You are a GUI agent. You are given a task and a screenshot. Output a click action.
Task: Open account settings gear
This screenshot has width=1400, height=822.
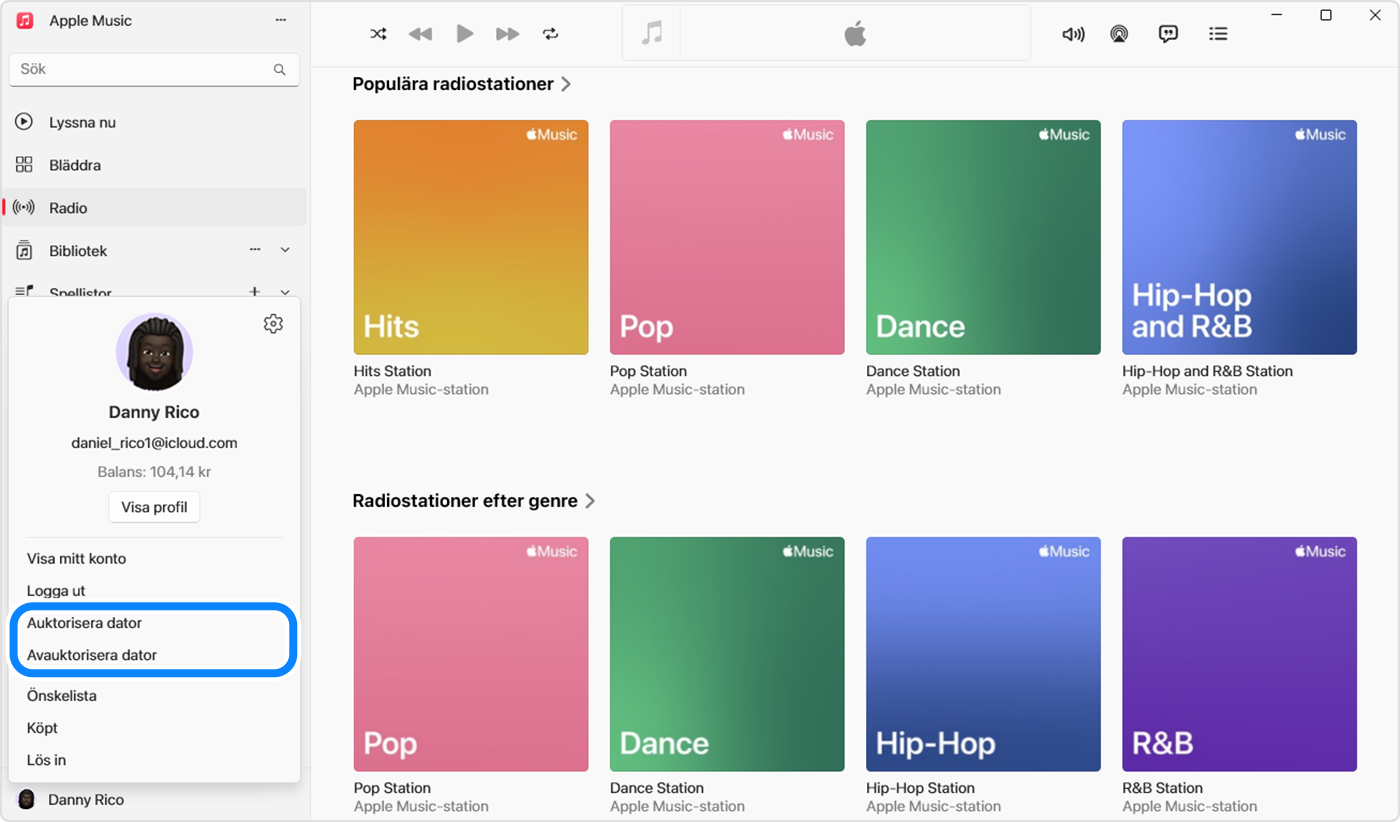point(273,324)
